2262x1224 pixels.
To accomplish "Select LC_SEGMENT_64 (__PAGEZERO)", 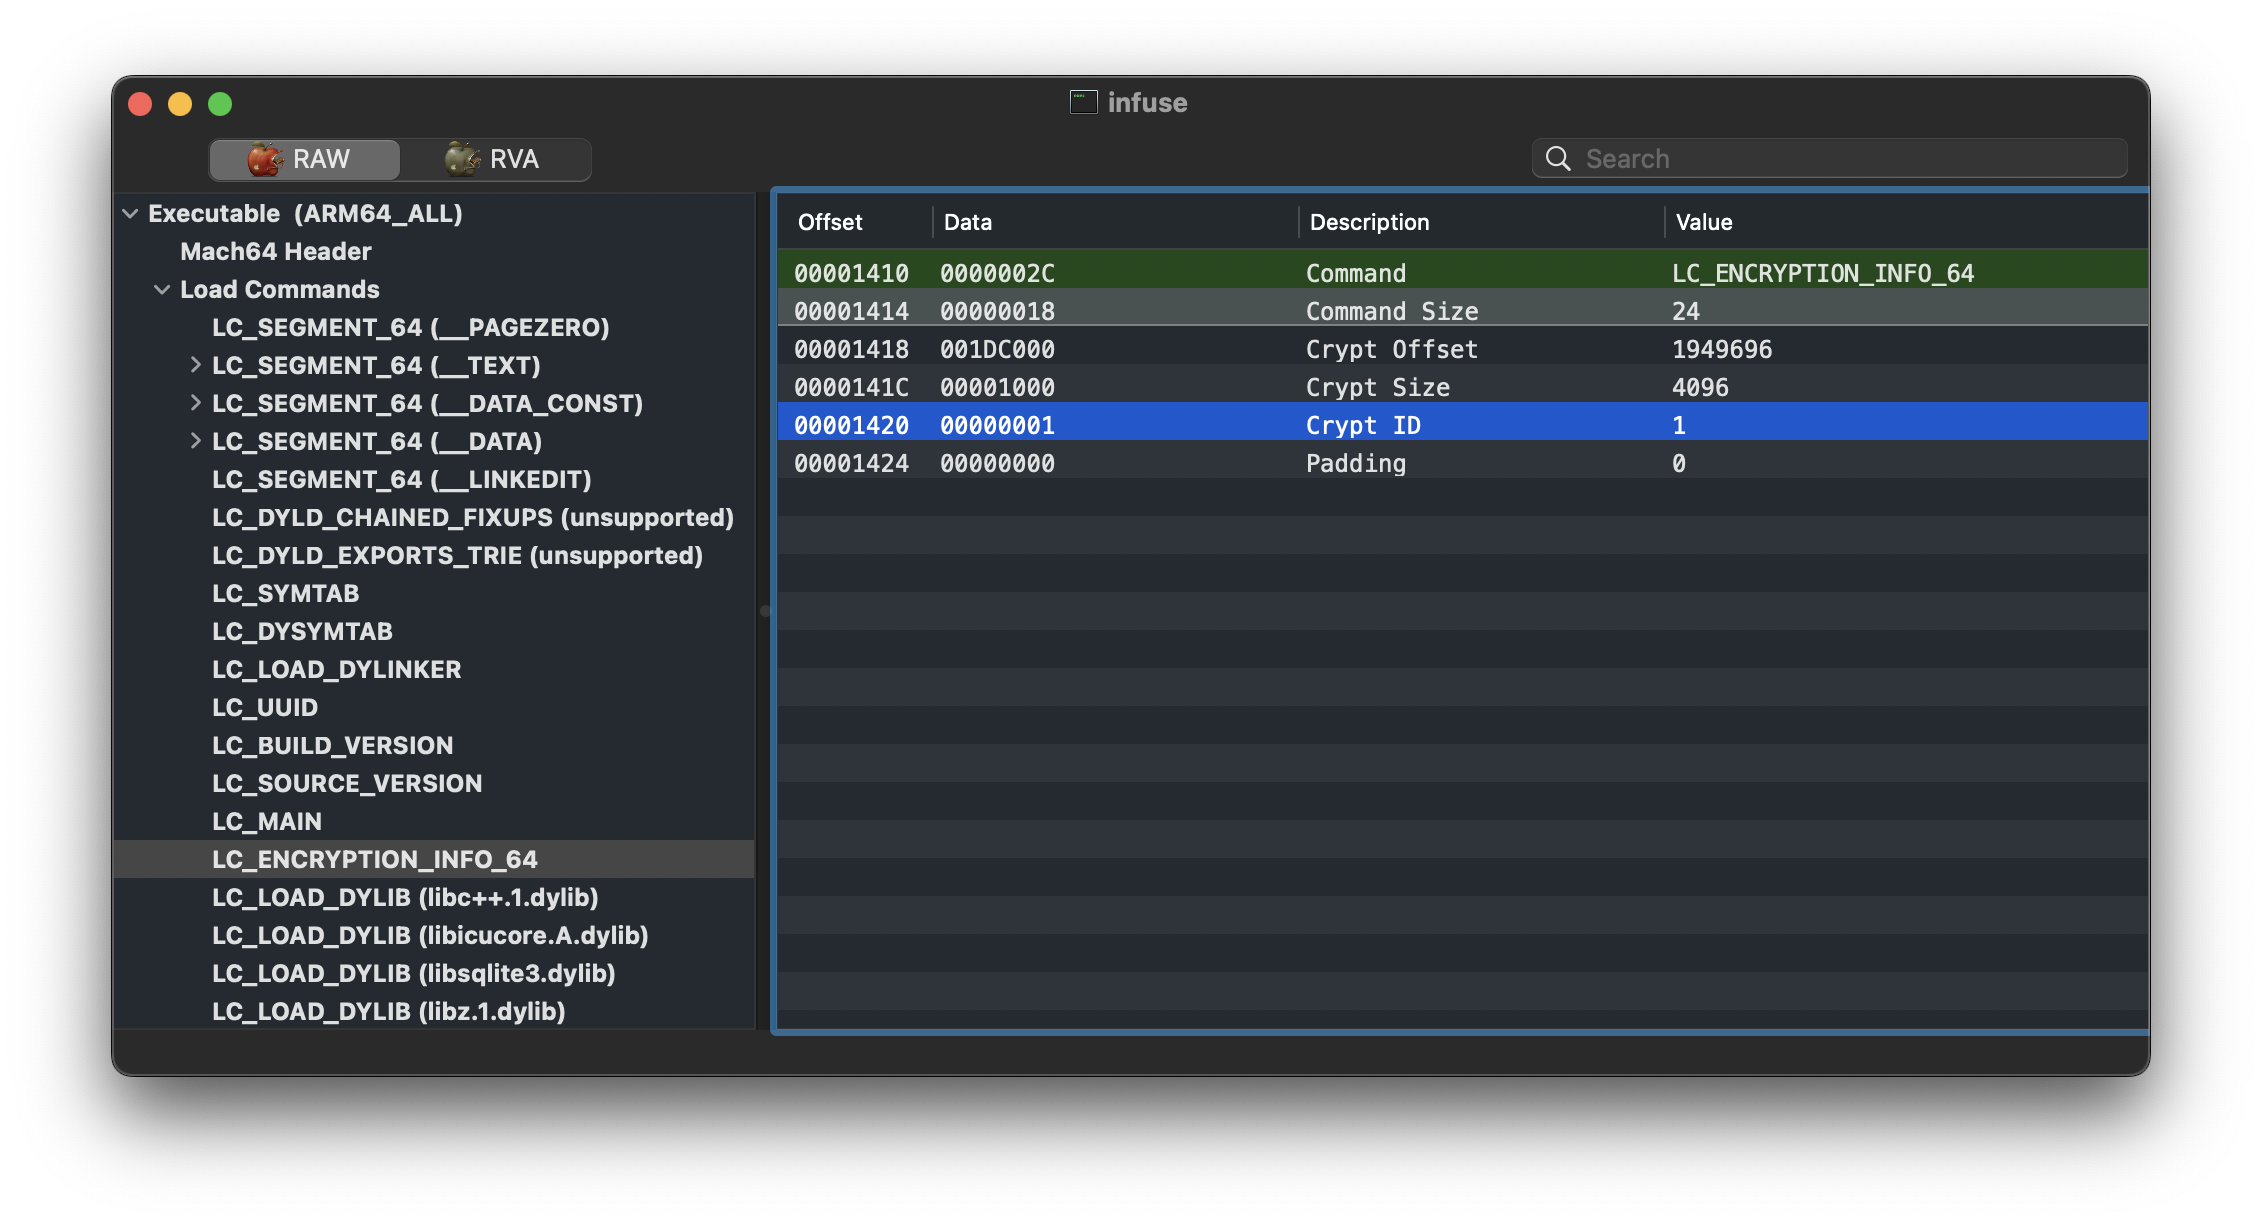I will point(410,327).
